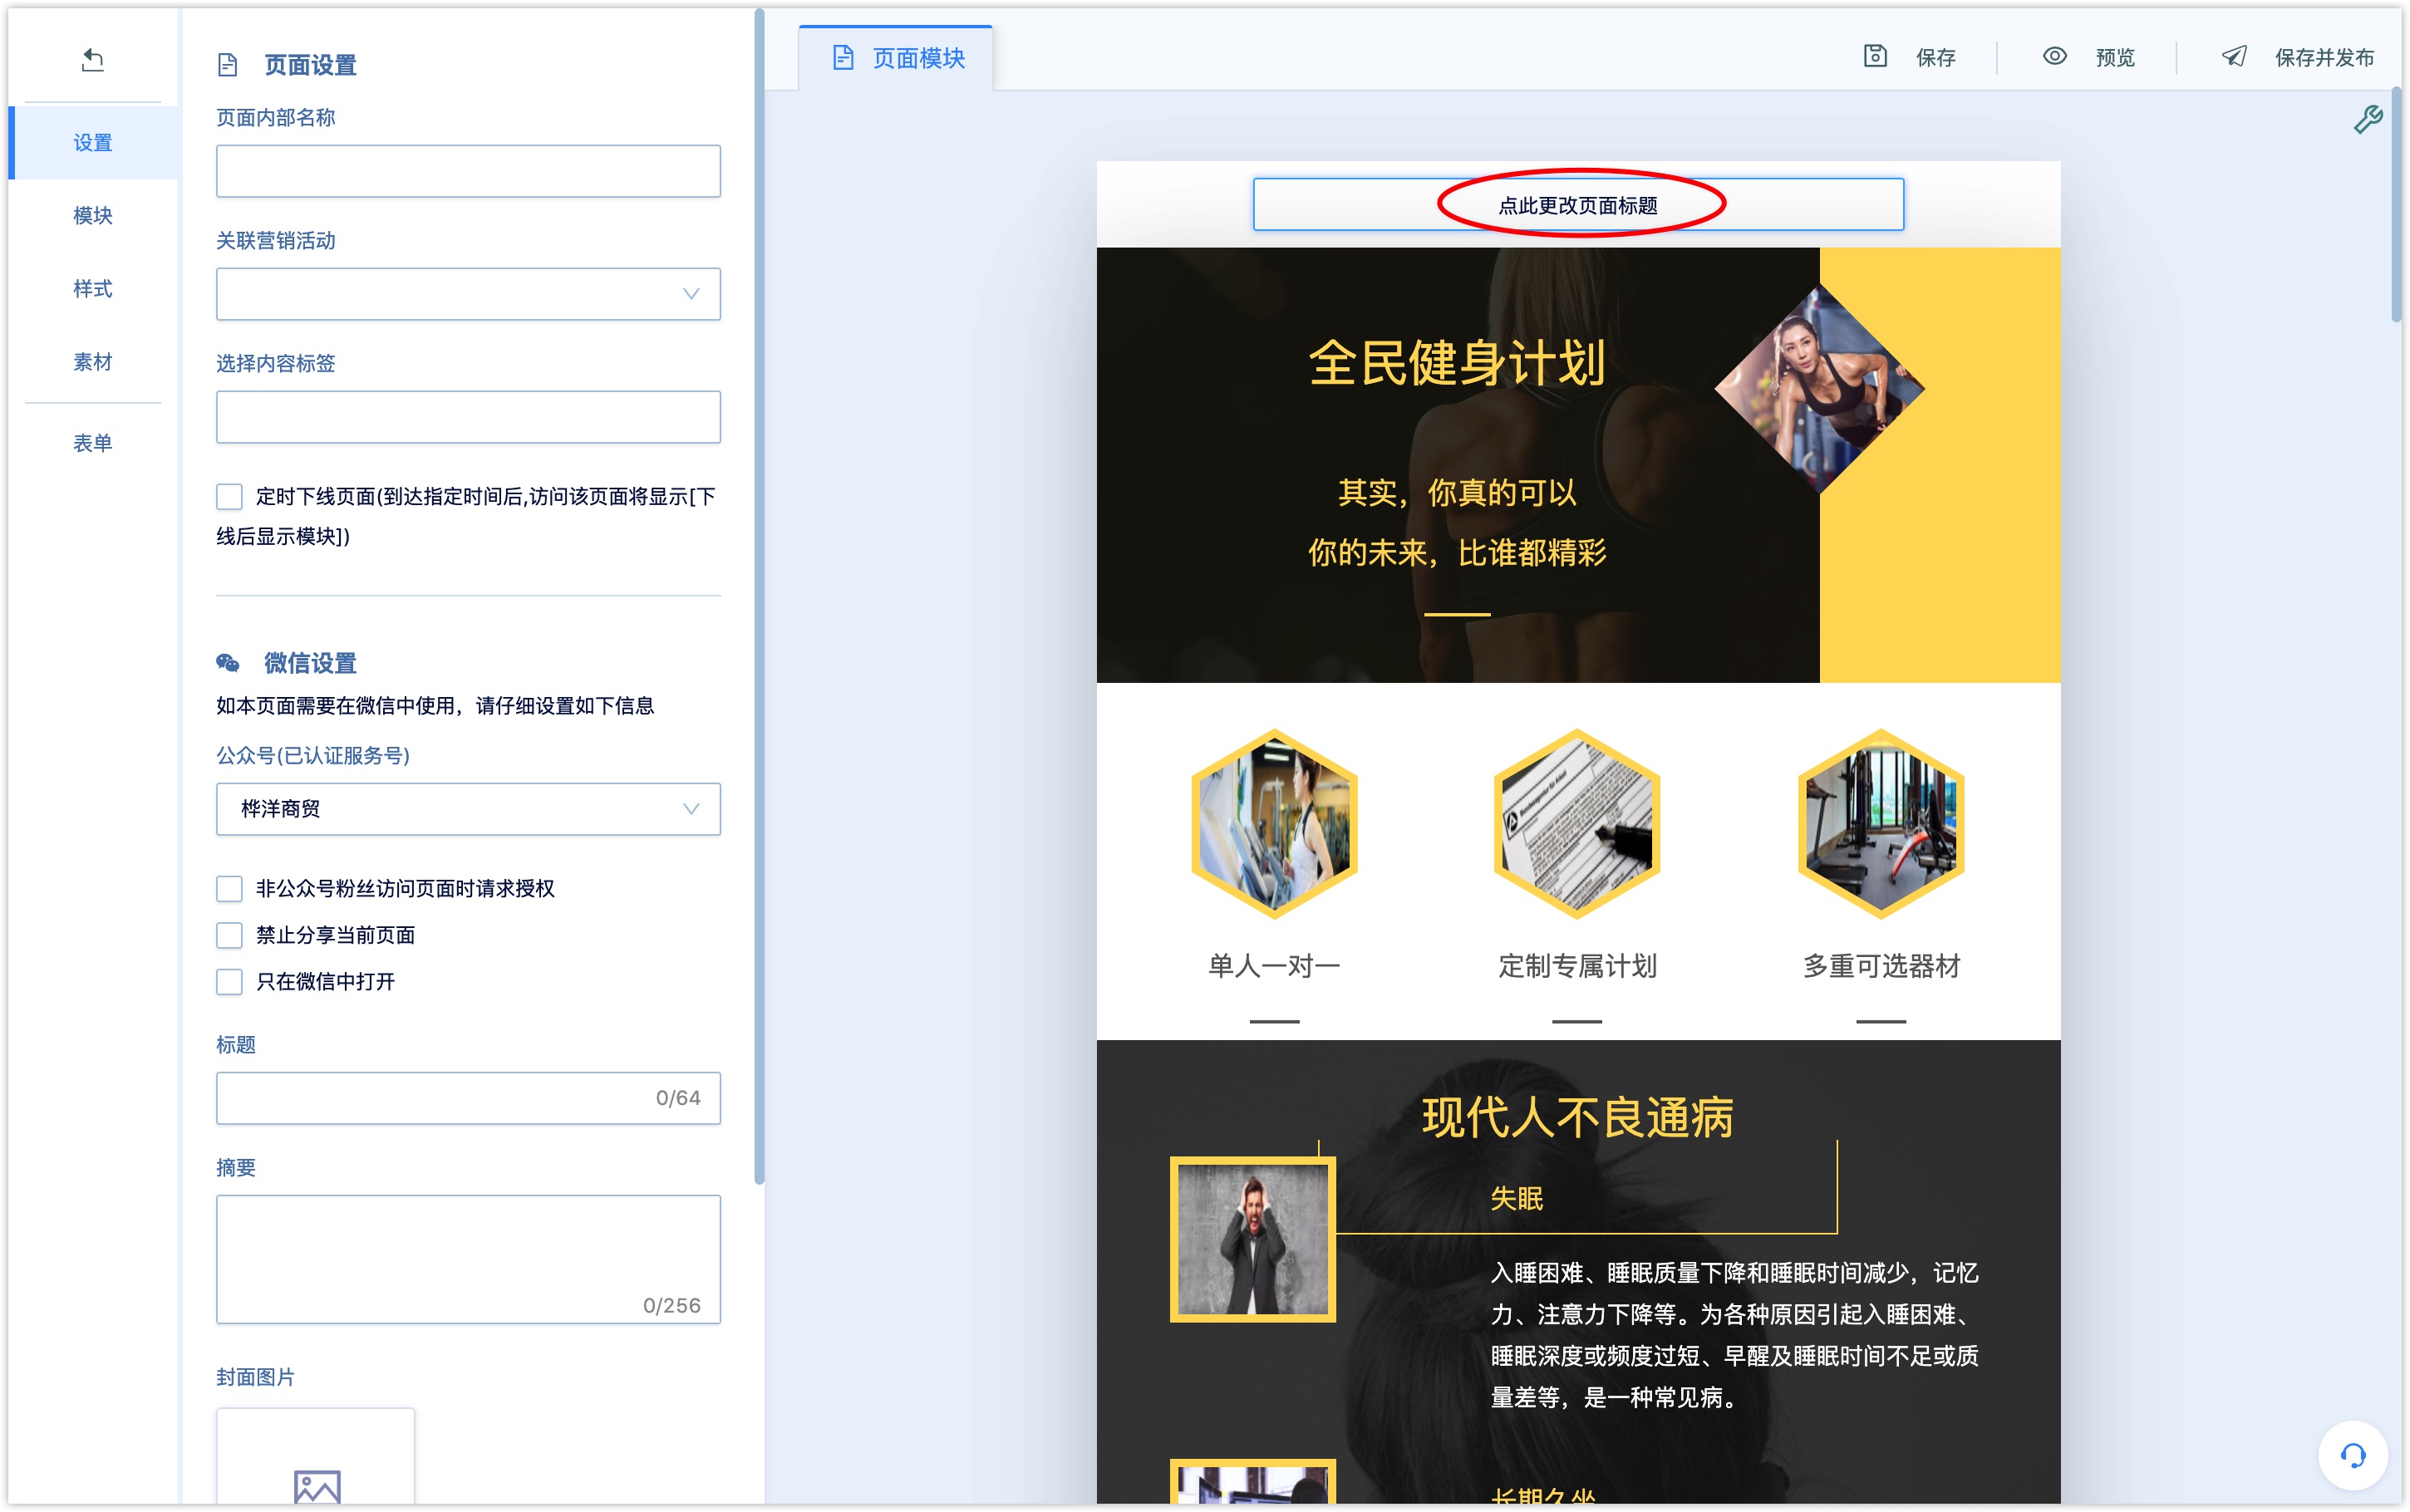Click the 页面内部名称 input field
The width and height of the screenshot is (2410, 1512).
[468, 171]
